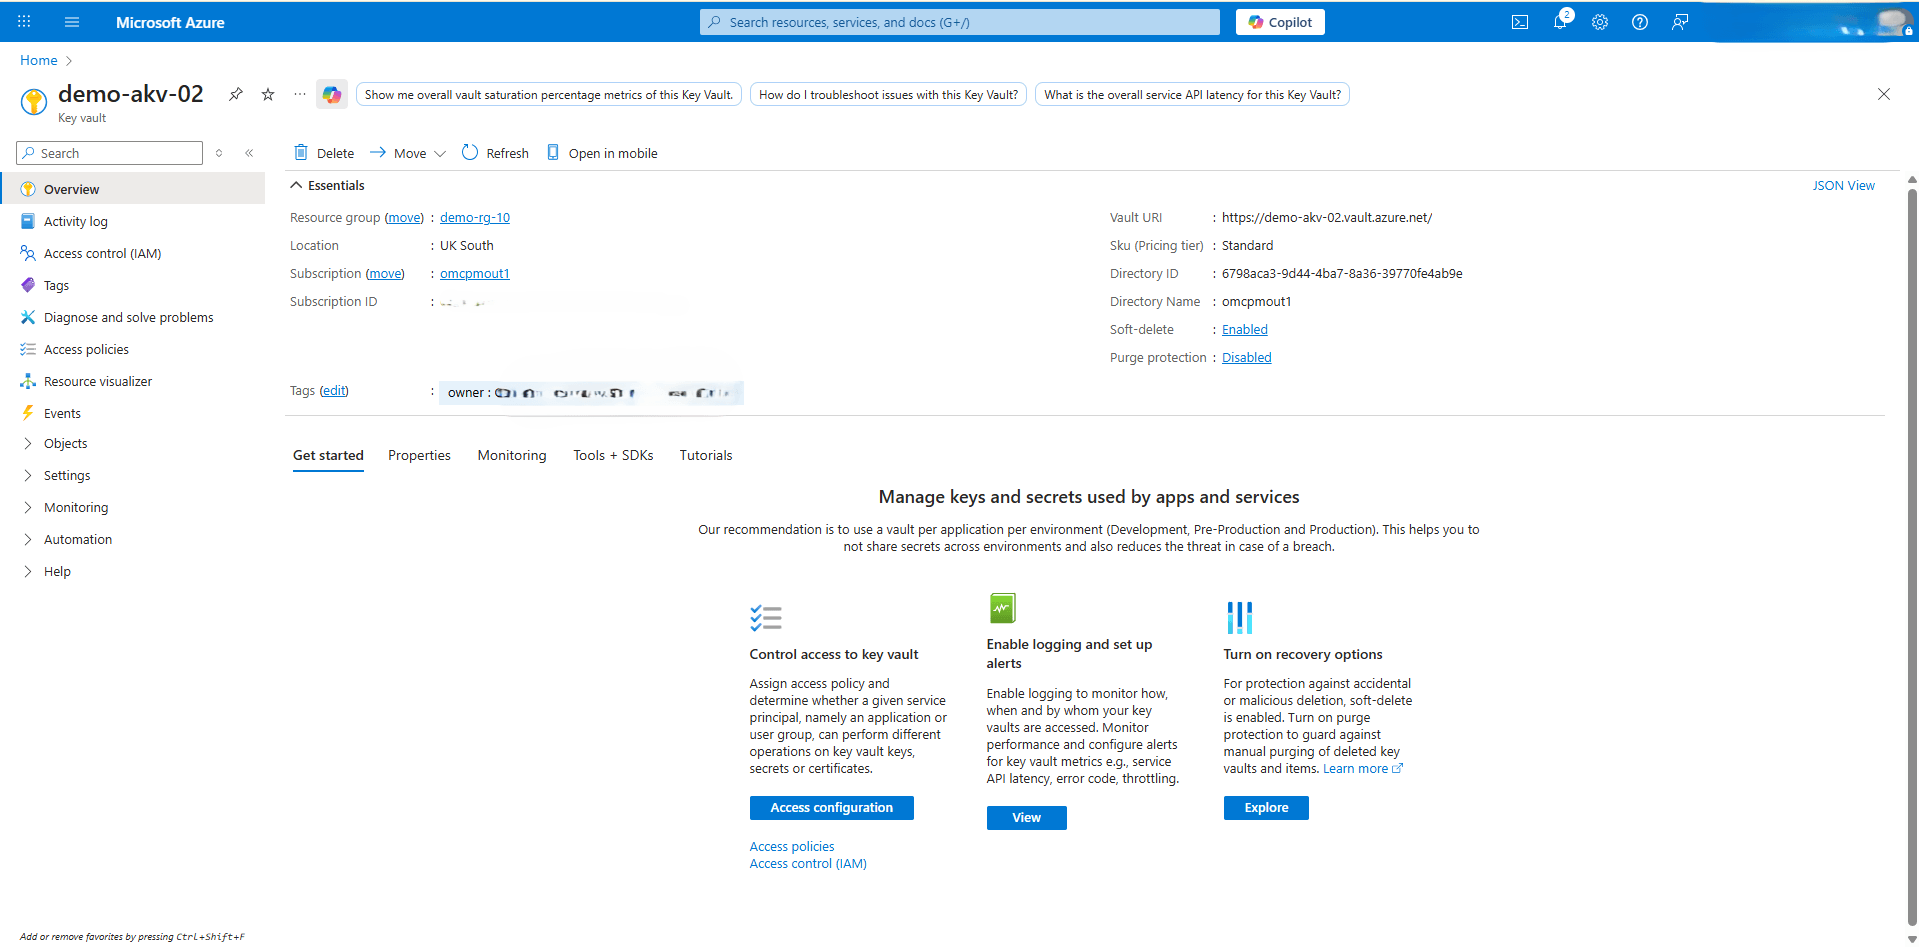Switch to the Properties tab
Screen dimensions: 1919x947
pyautogui.click(x=419, y=455)
